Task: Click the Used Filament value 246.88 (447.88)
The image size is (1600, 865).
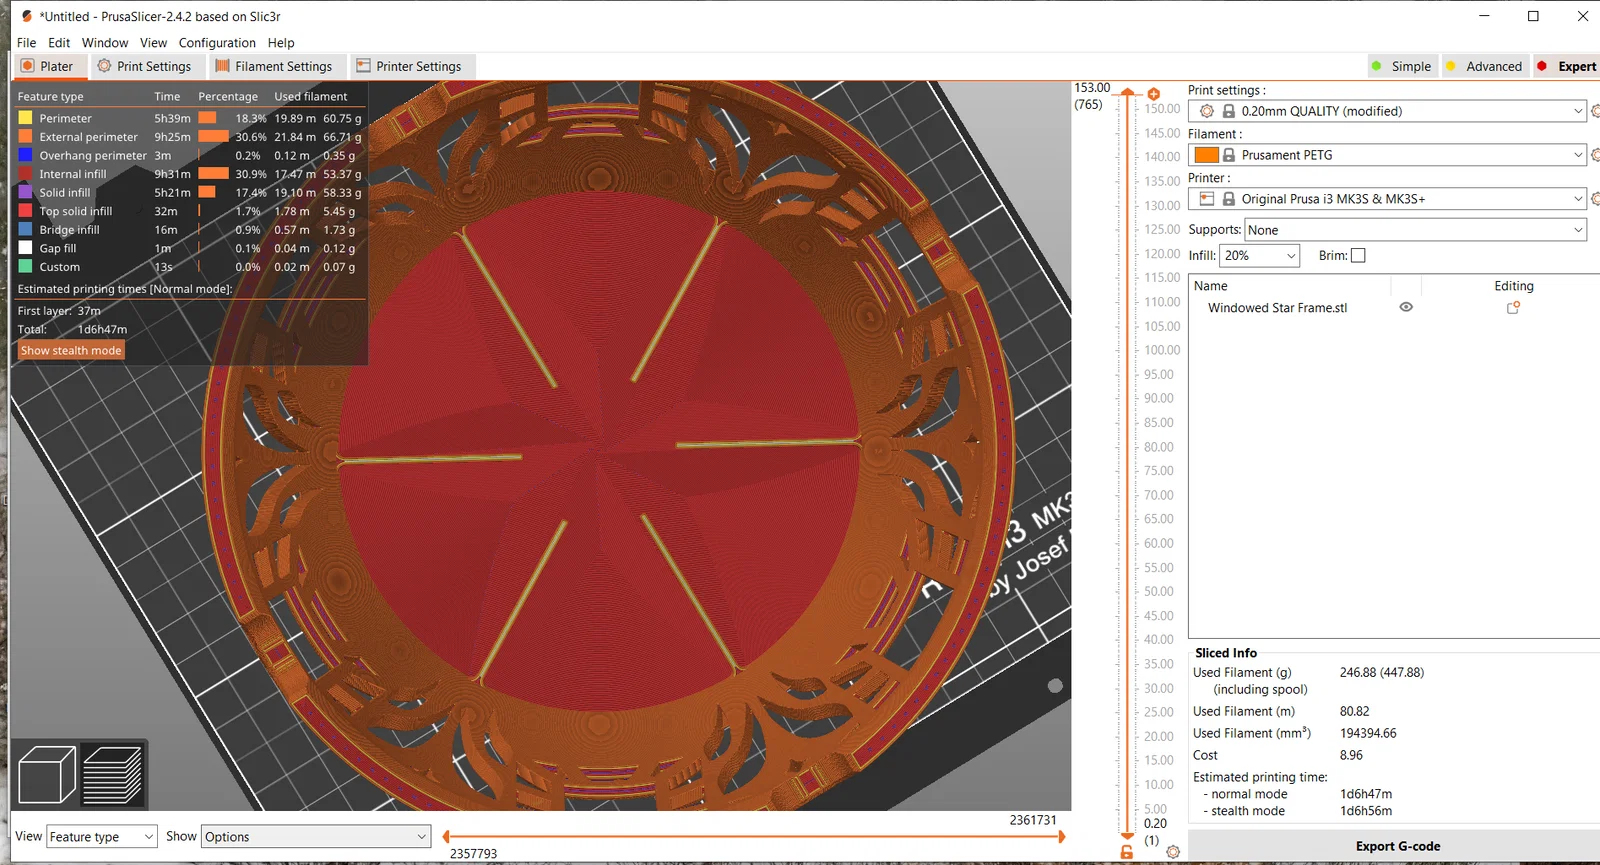Action: point(1382,673)
